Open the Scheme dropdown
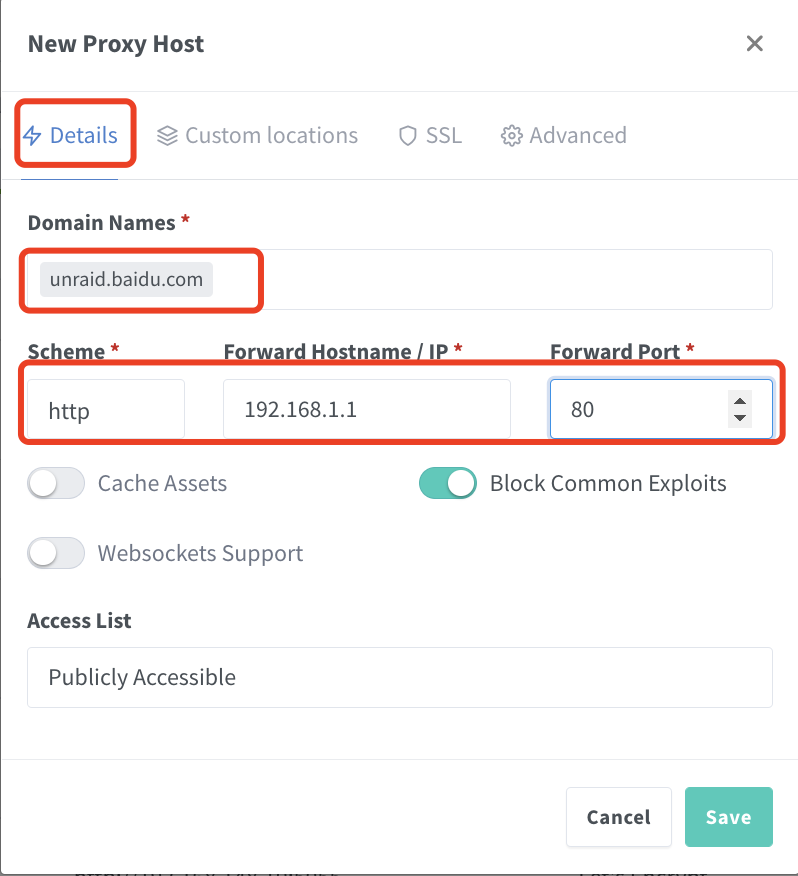Image resolution: width=798 pixels, height=876 pixels. 104,409
